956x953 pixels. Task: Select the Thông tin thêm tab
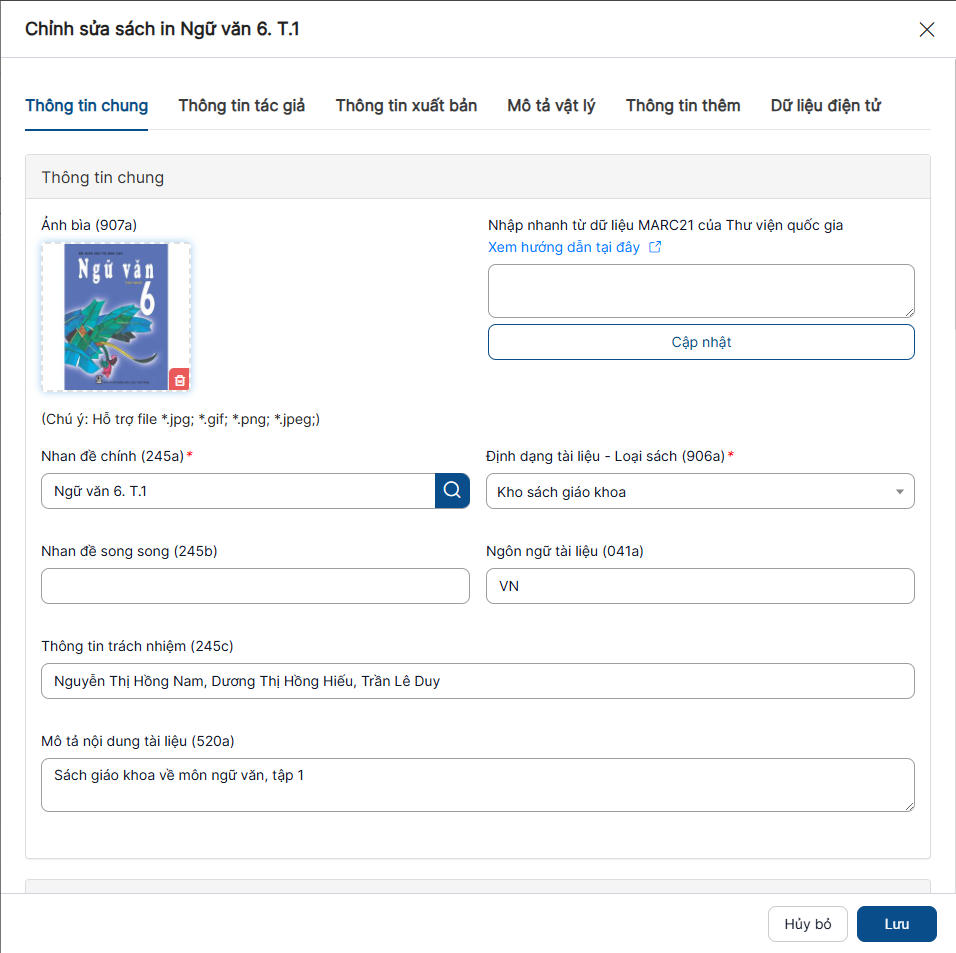pyautogui.click(x=683, y=106)
